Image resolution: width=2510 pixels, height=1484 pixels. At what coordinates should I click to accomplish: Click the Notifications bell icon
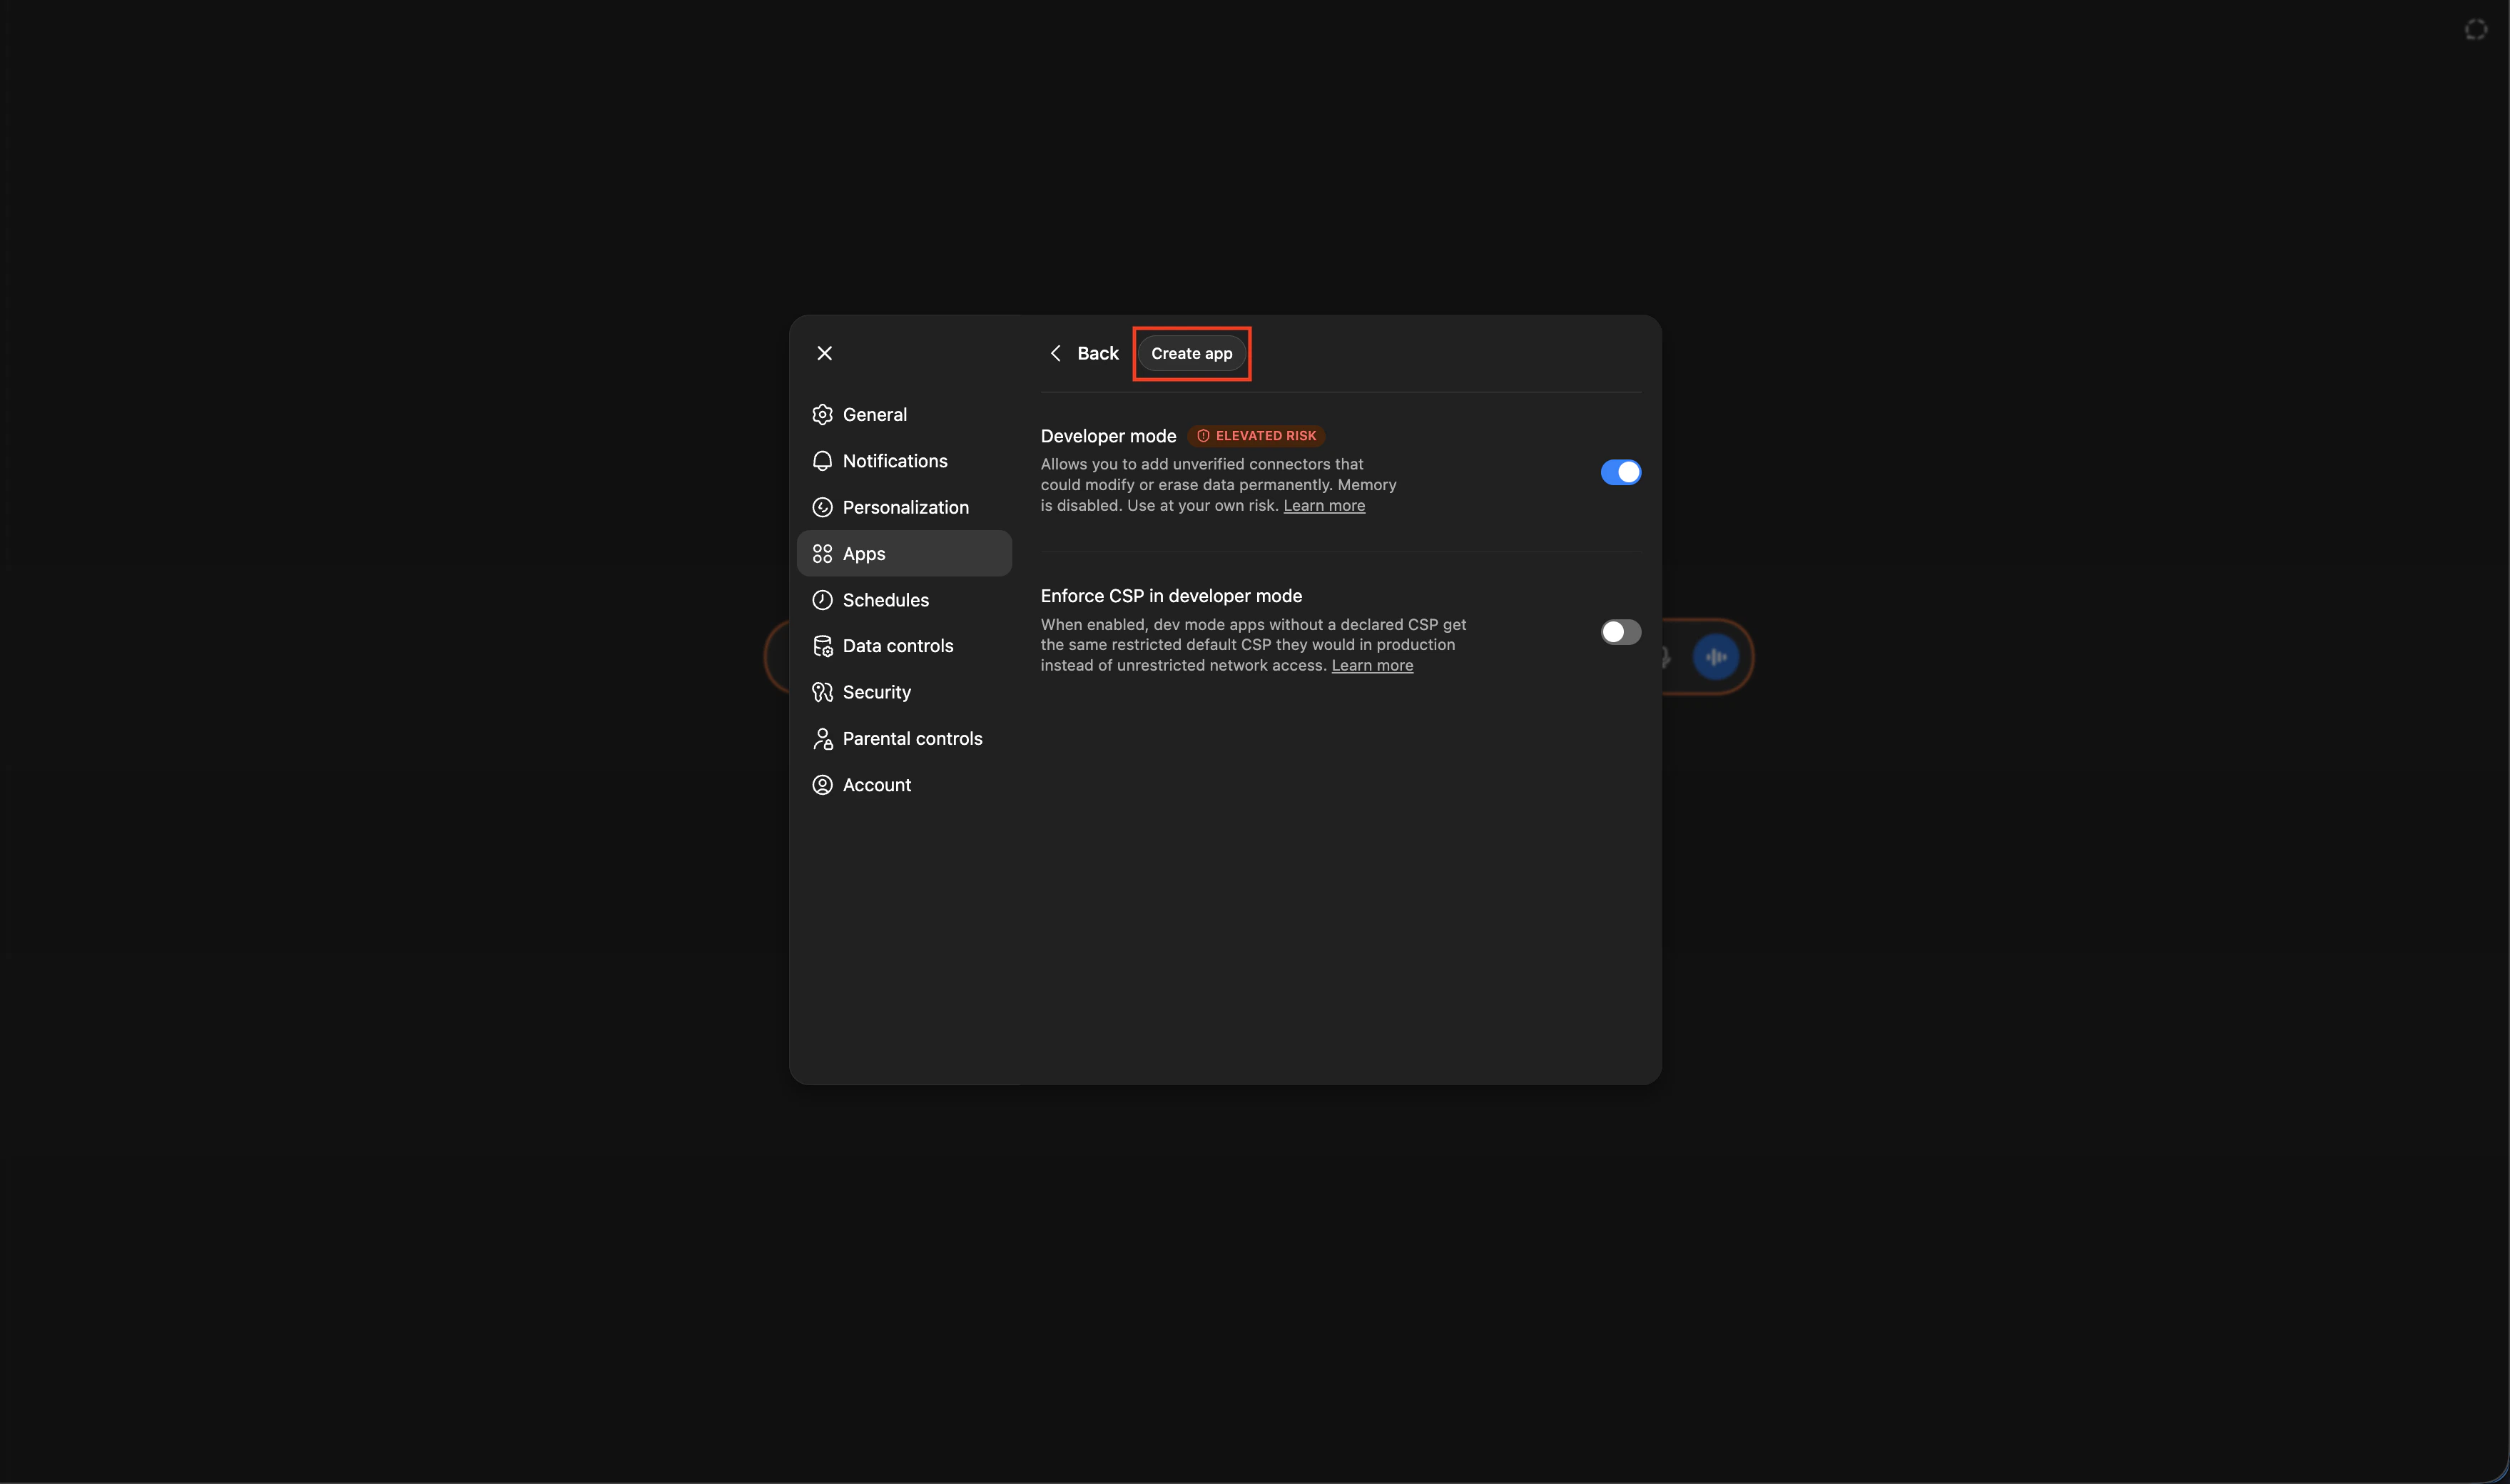(822, 461)
